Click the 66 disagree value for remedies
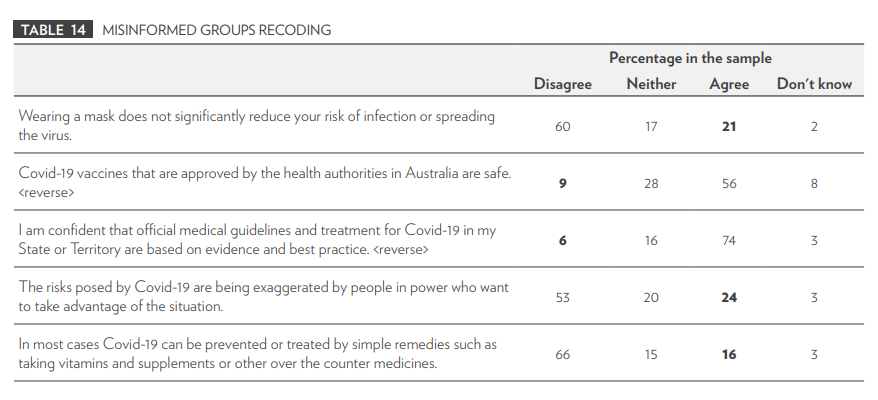Viewport: 878px width, 400px height. (x=562, y=355)
